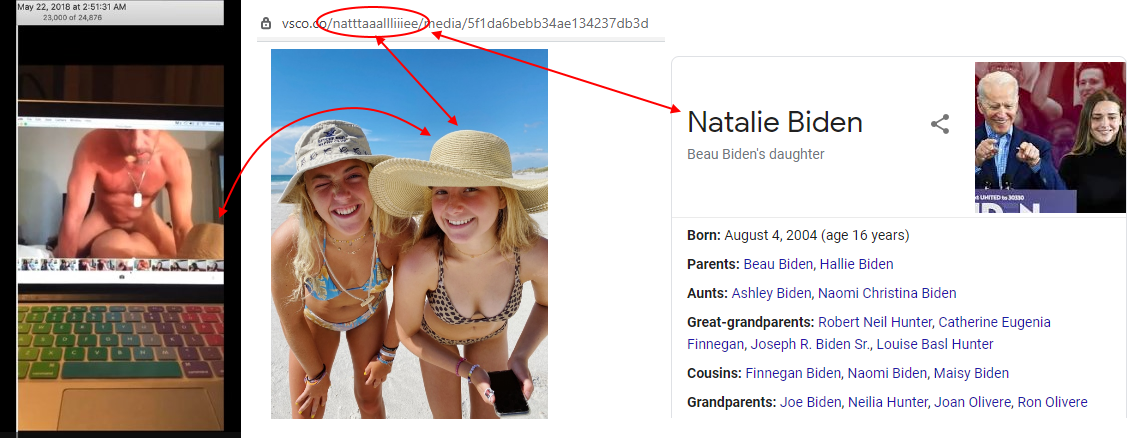The width and height of the screenshot is (1143, 444).
Task: Follow the Finnegan Biden cousin link
Action: coord(792,373)
